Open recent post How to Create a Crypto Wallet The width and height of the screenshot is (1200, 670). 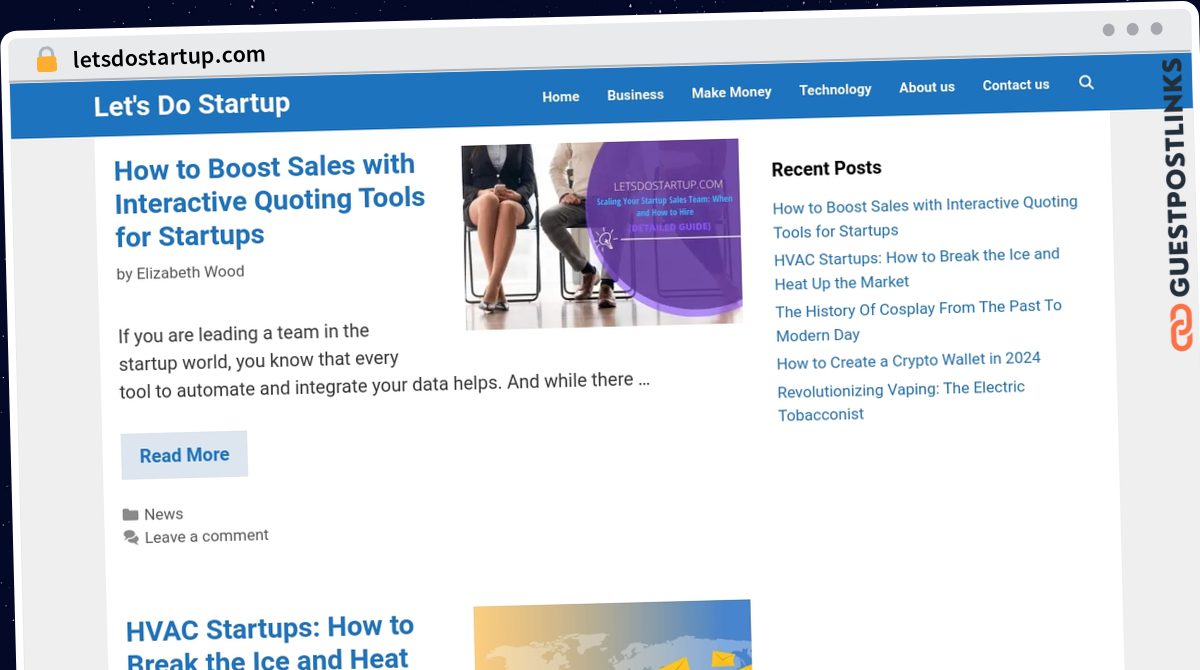(x=909, y=360)
